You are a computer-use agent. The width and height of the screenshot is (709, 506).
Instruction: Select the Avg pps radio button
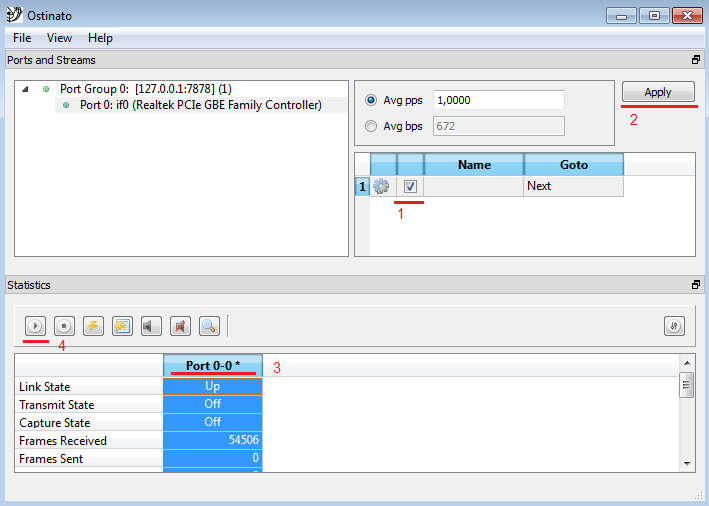(372, 101)
